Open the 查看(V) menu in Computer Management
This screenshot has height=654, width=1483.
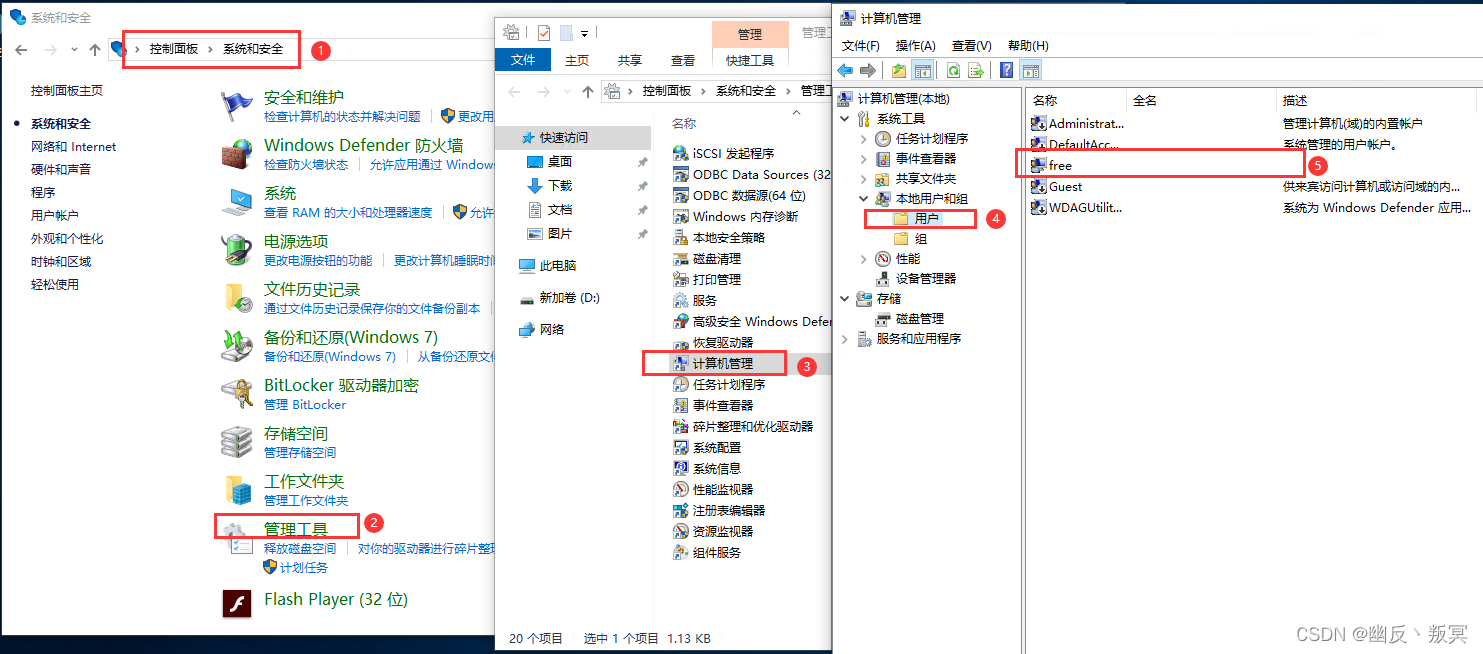(x=972, y=46)
